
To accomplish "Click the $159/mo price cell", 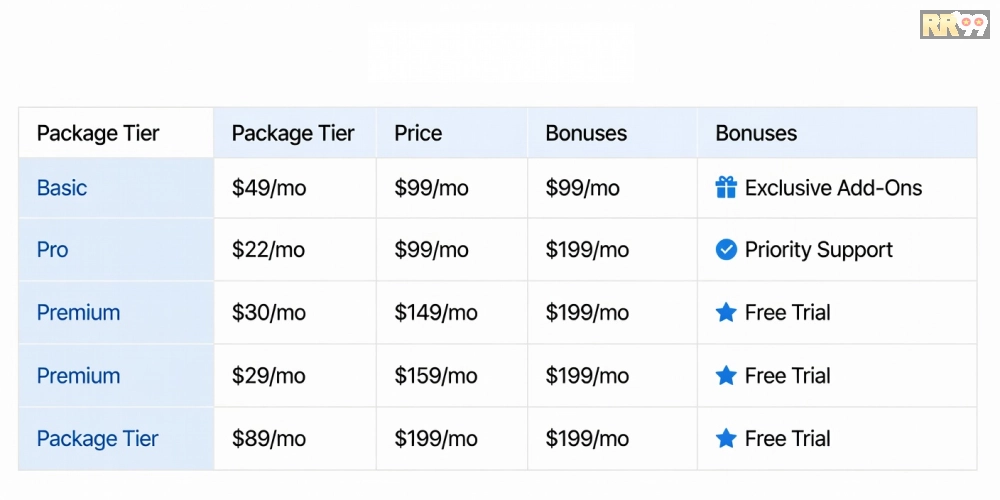I will (435, 376).
